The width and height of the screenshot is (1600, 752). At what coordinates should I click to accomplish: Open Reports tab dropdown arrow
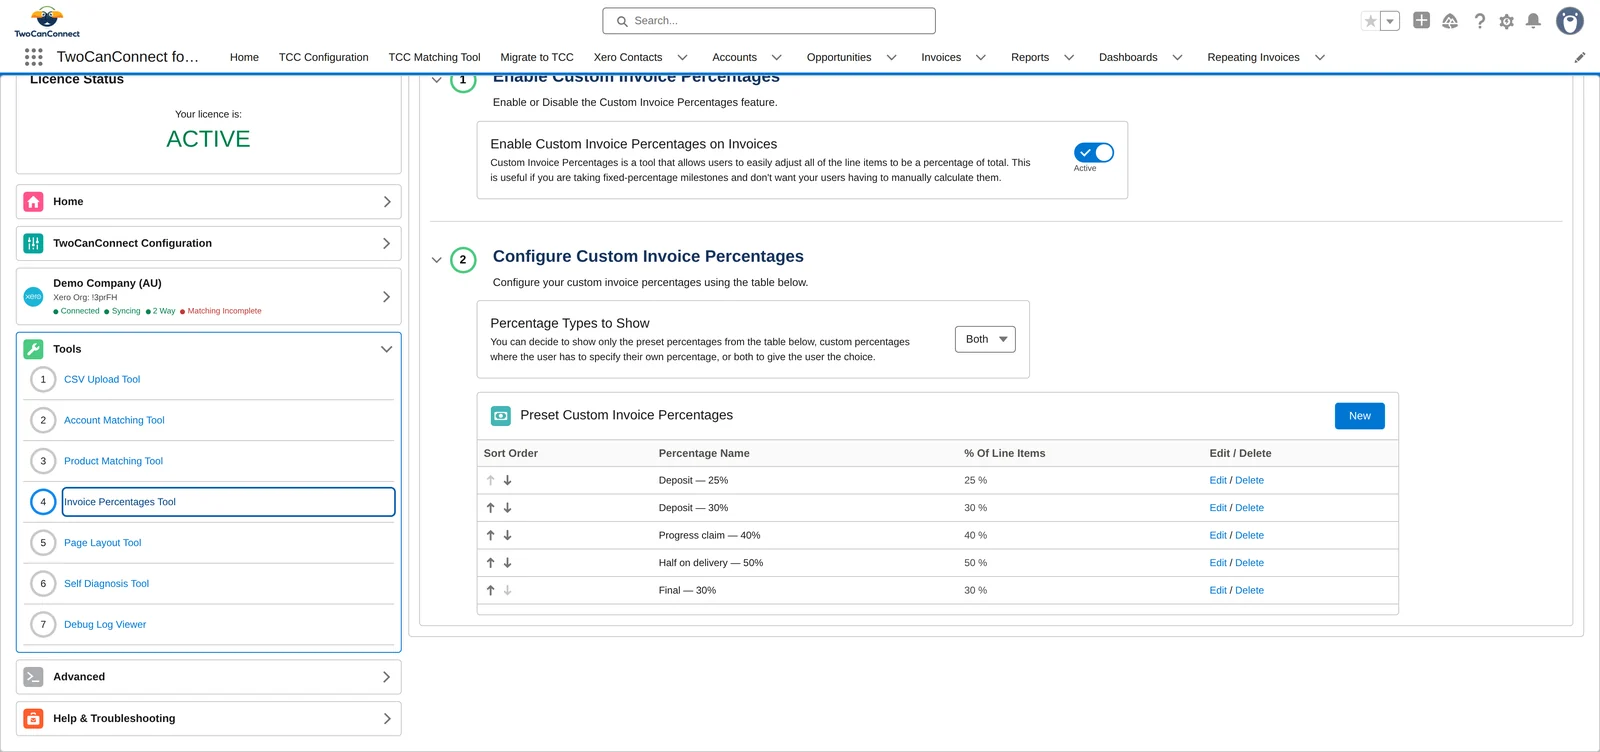1069,58
